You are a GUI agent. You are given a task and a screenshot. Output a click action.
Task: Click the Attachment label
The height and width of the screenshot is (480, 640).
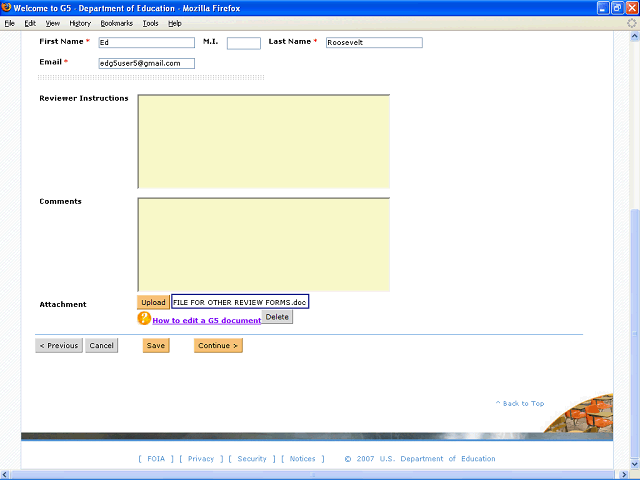click(63, 304)
